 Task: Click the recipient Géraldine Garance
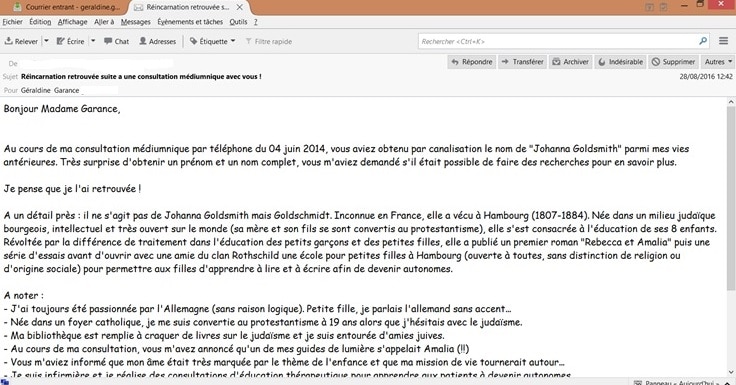[x=50, y=90]
